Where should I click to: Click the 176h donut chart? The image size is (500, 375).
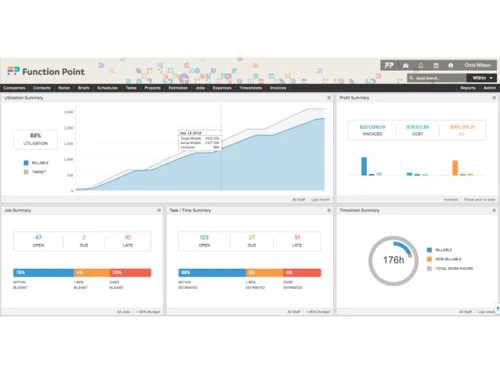(x=393, y=261)
